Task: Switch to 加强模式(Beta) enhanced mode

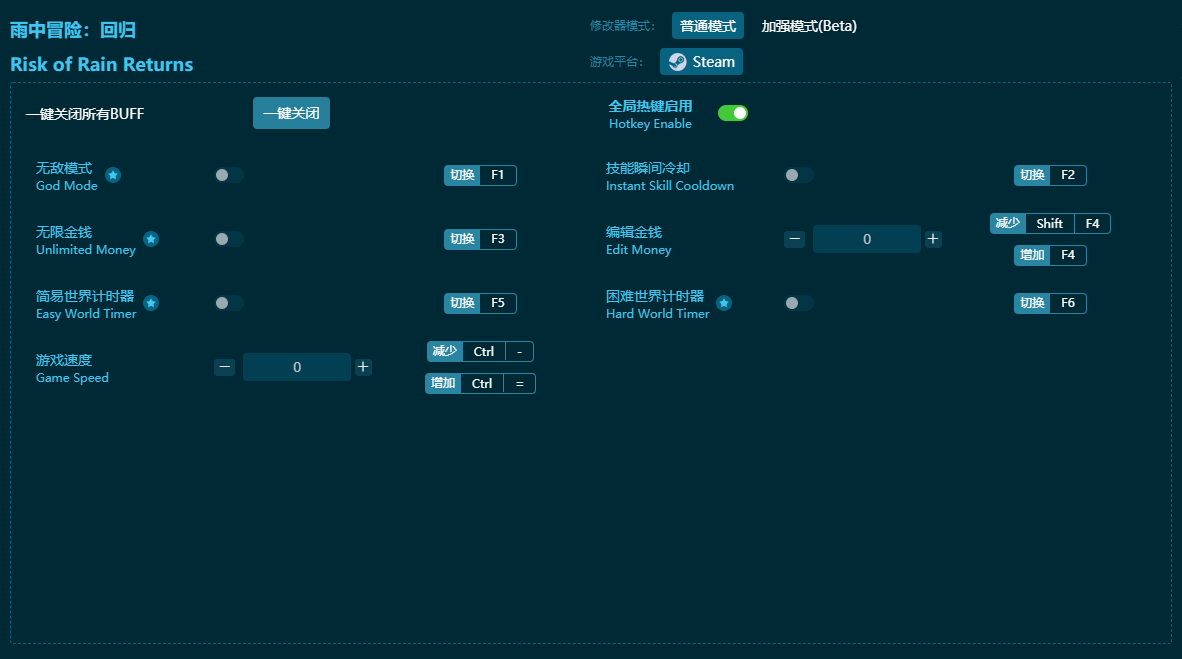Action: pyautogui.click(x=809, y=26)
